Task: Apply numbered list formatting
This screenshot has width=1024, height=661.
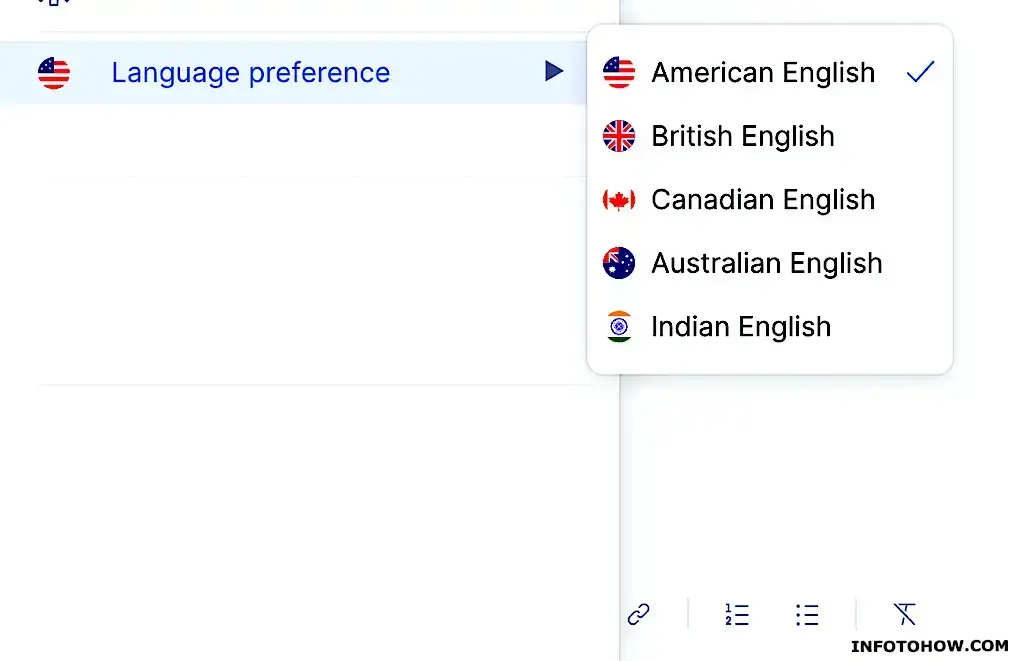Action: 737,615
